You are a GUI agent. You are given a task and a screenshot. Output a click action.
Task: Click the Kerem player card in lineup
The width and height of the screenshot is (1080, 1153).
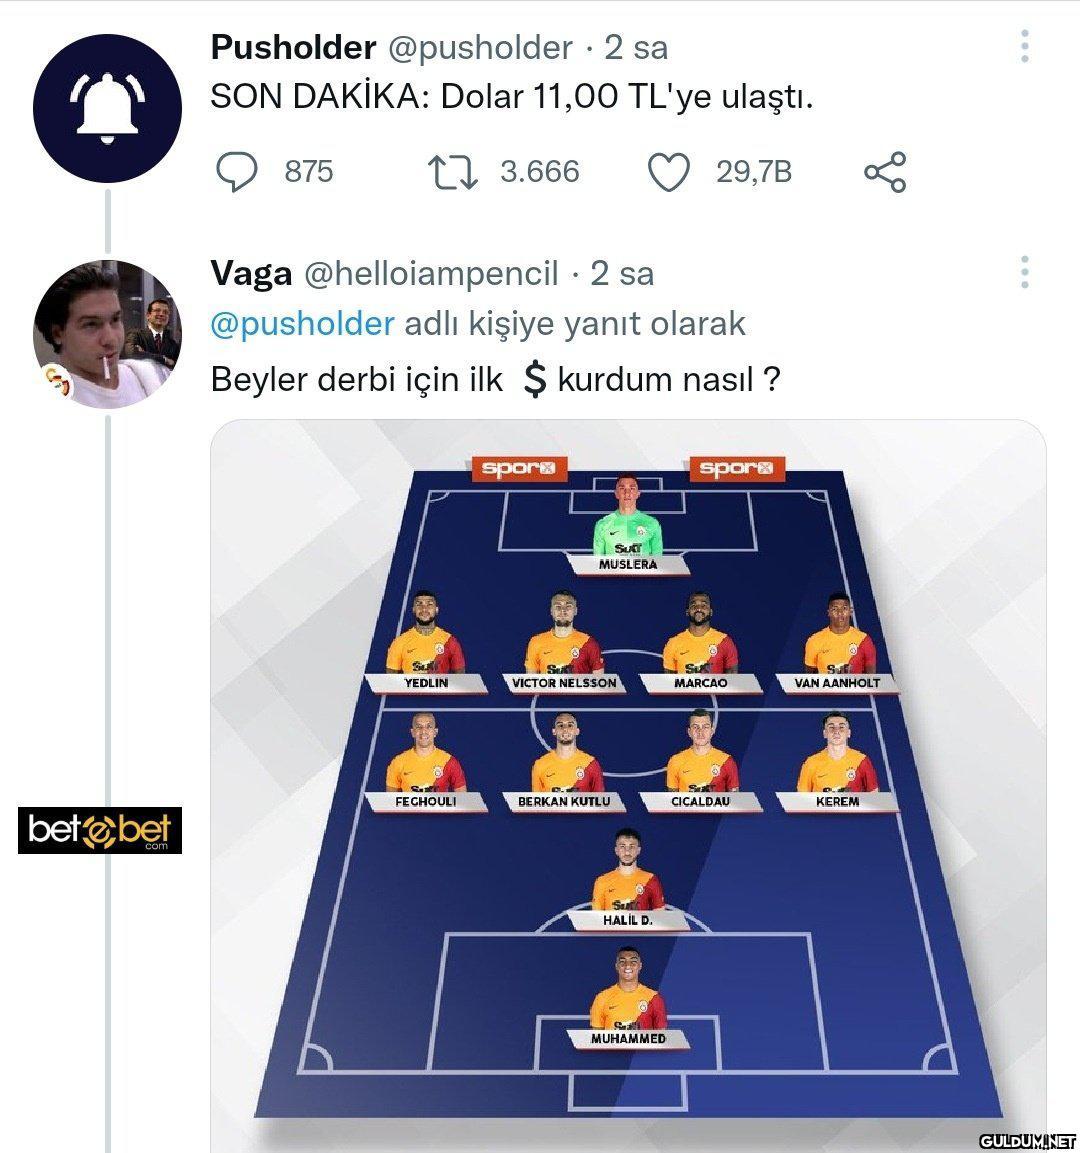point(837,761)
